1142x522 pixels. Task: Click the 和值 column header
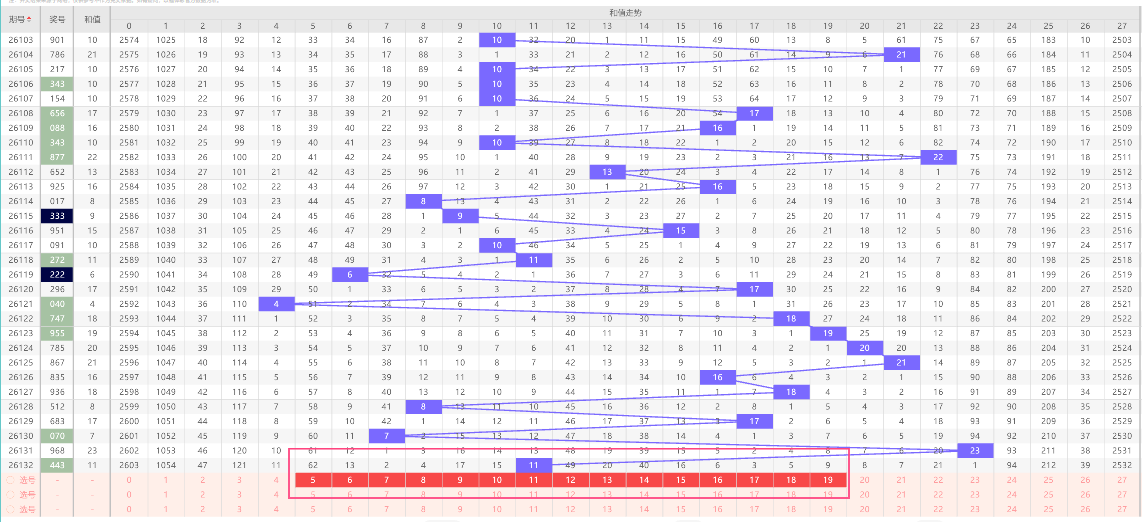[92, 20]
